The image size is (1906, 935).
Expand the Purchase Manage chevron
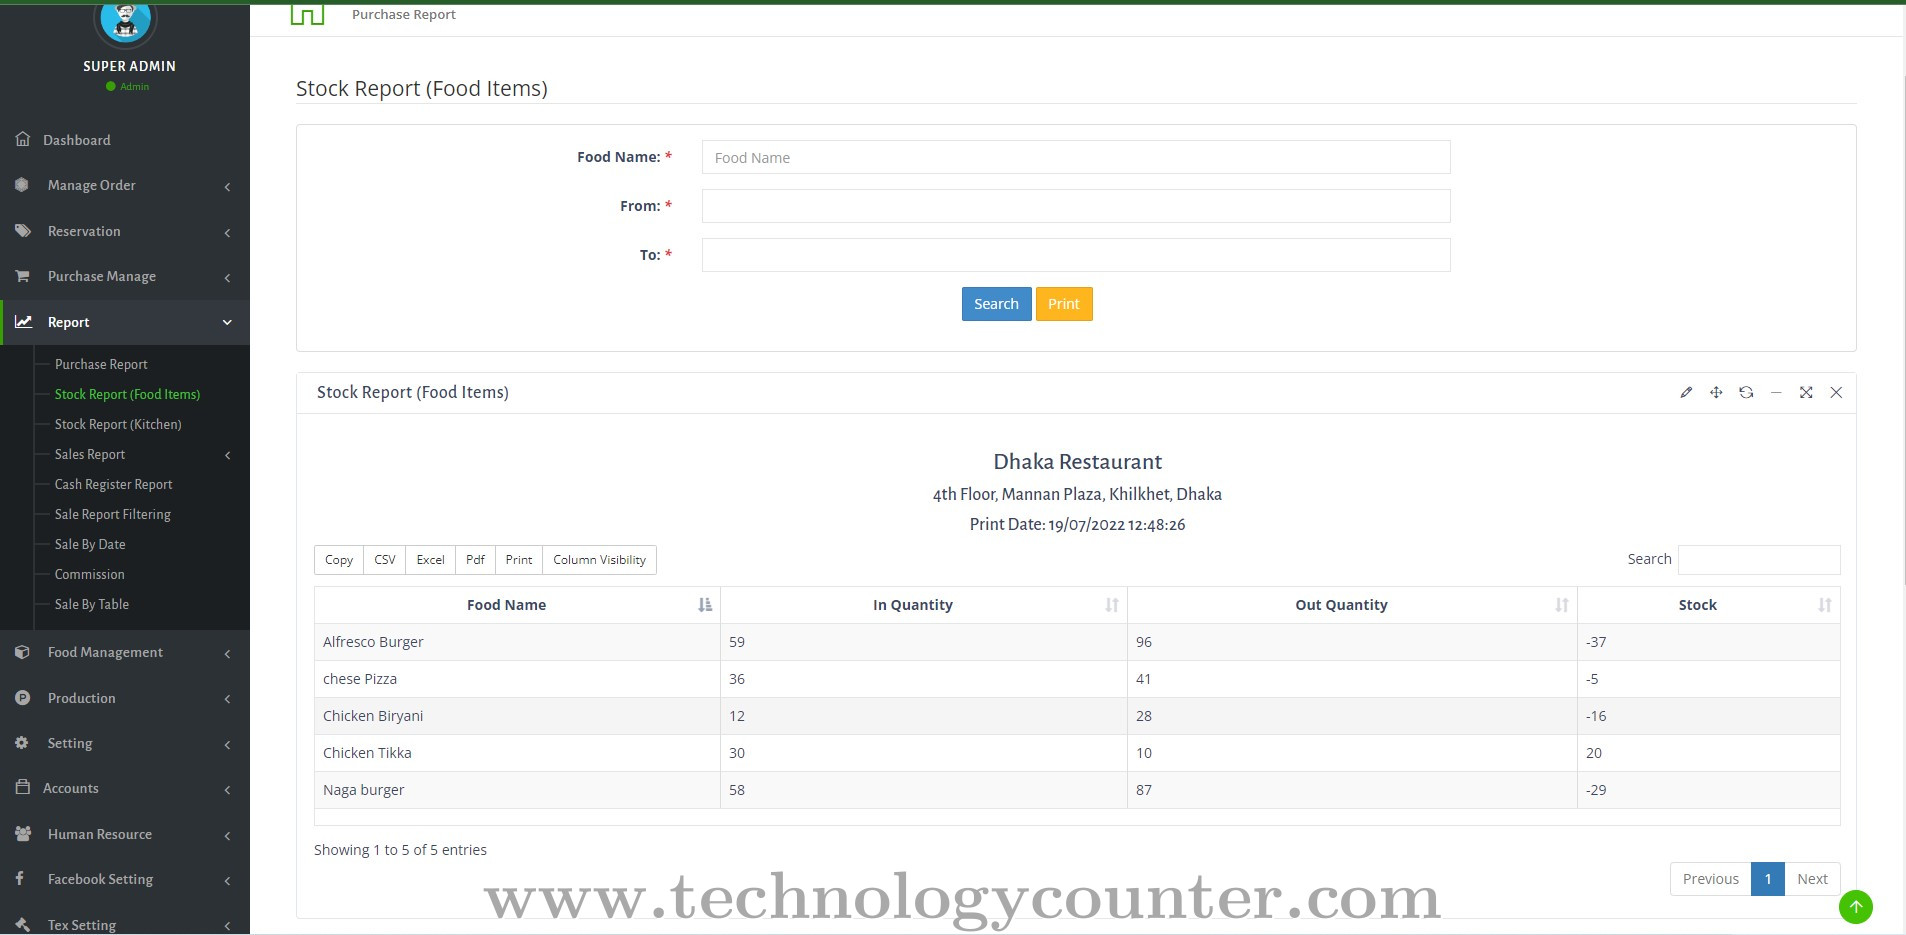(x=227, y=278)
